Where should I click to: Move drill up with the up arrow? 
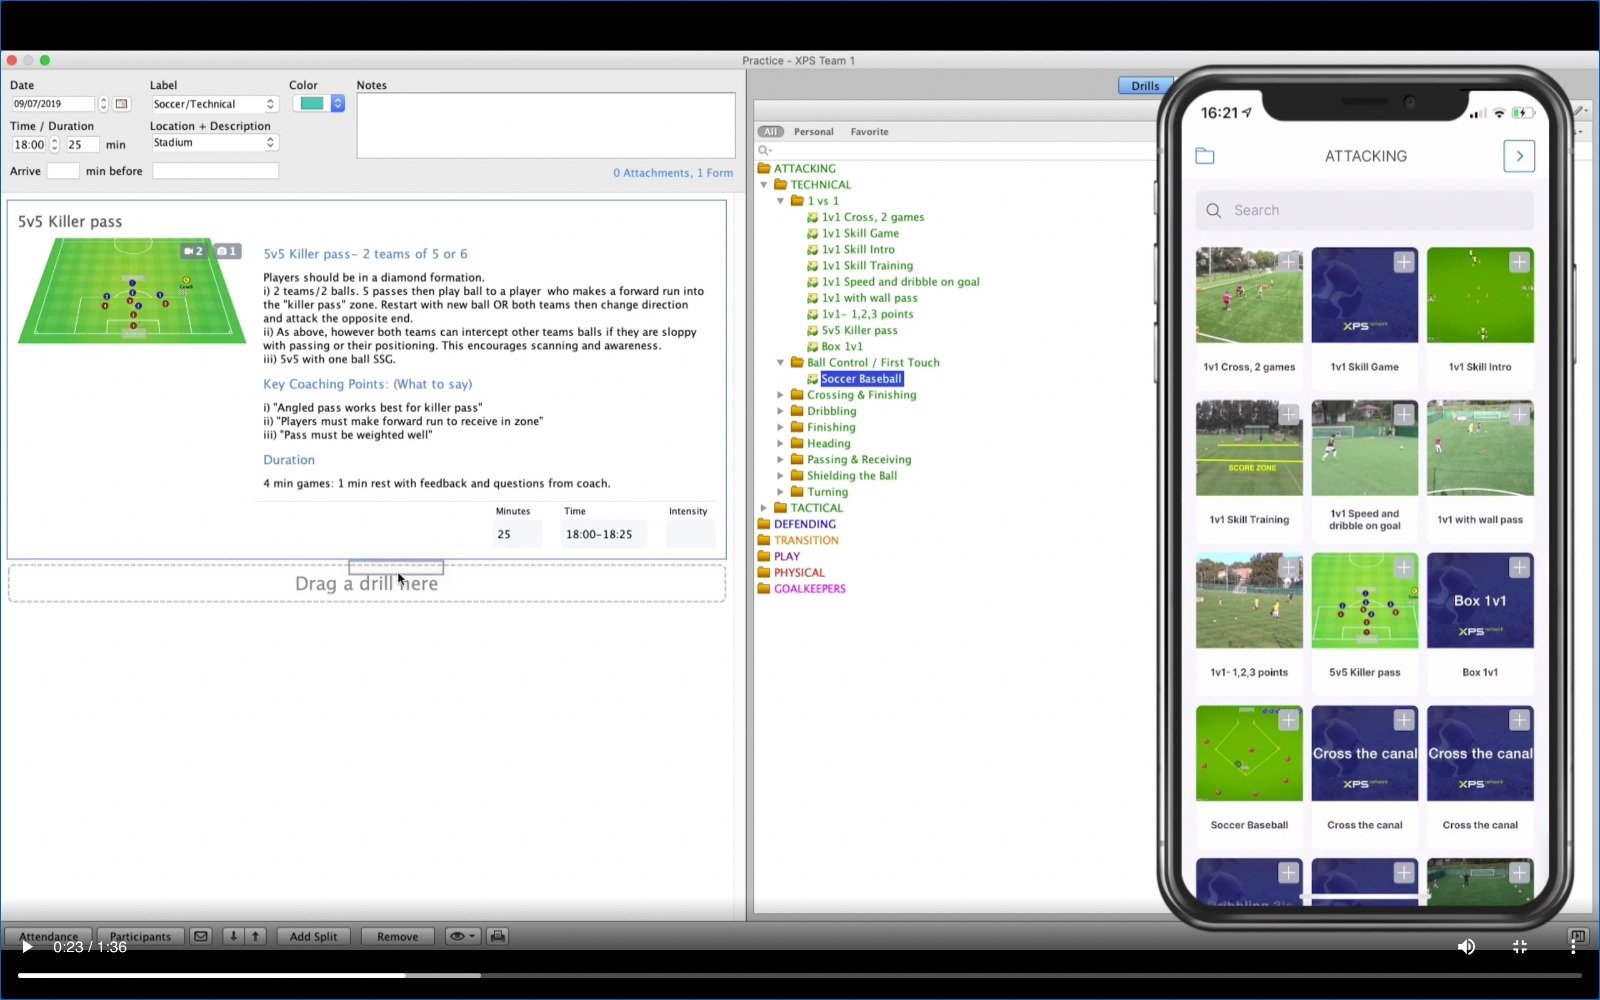click(x=255, y=936)
